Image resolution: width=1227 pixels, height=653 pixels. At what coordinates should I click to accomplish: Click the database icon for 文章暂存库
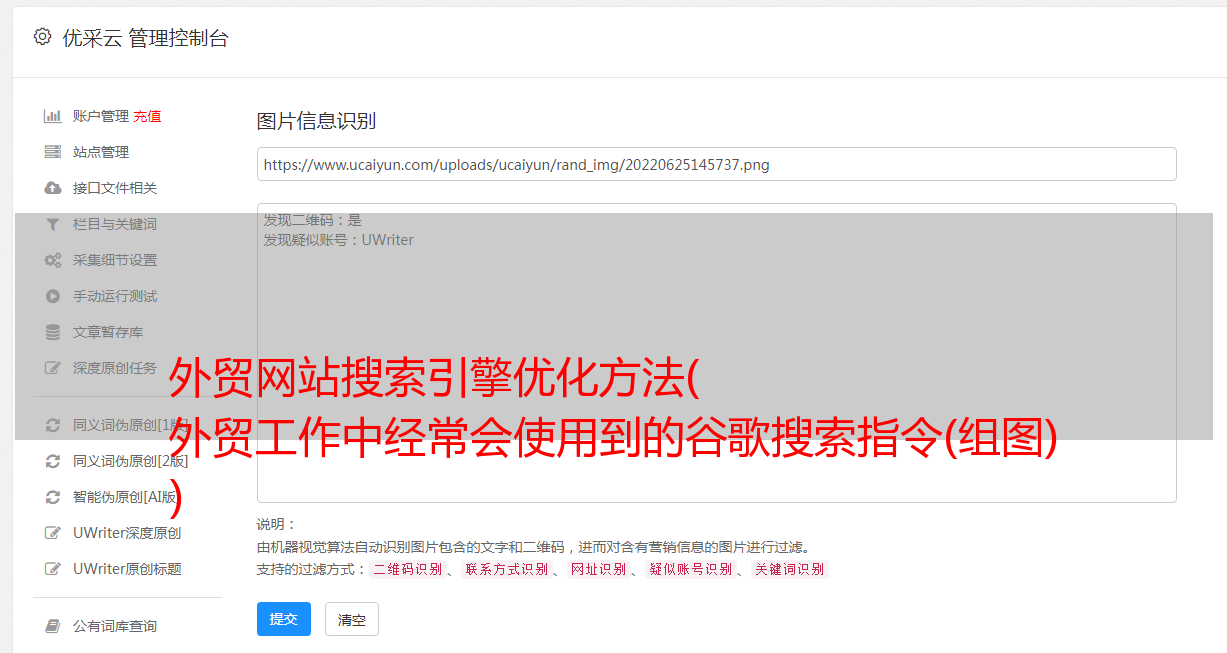point(53,332)
